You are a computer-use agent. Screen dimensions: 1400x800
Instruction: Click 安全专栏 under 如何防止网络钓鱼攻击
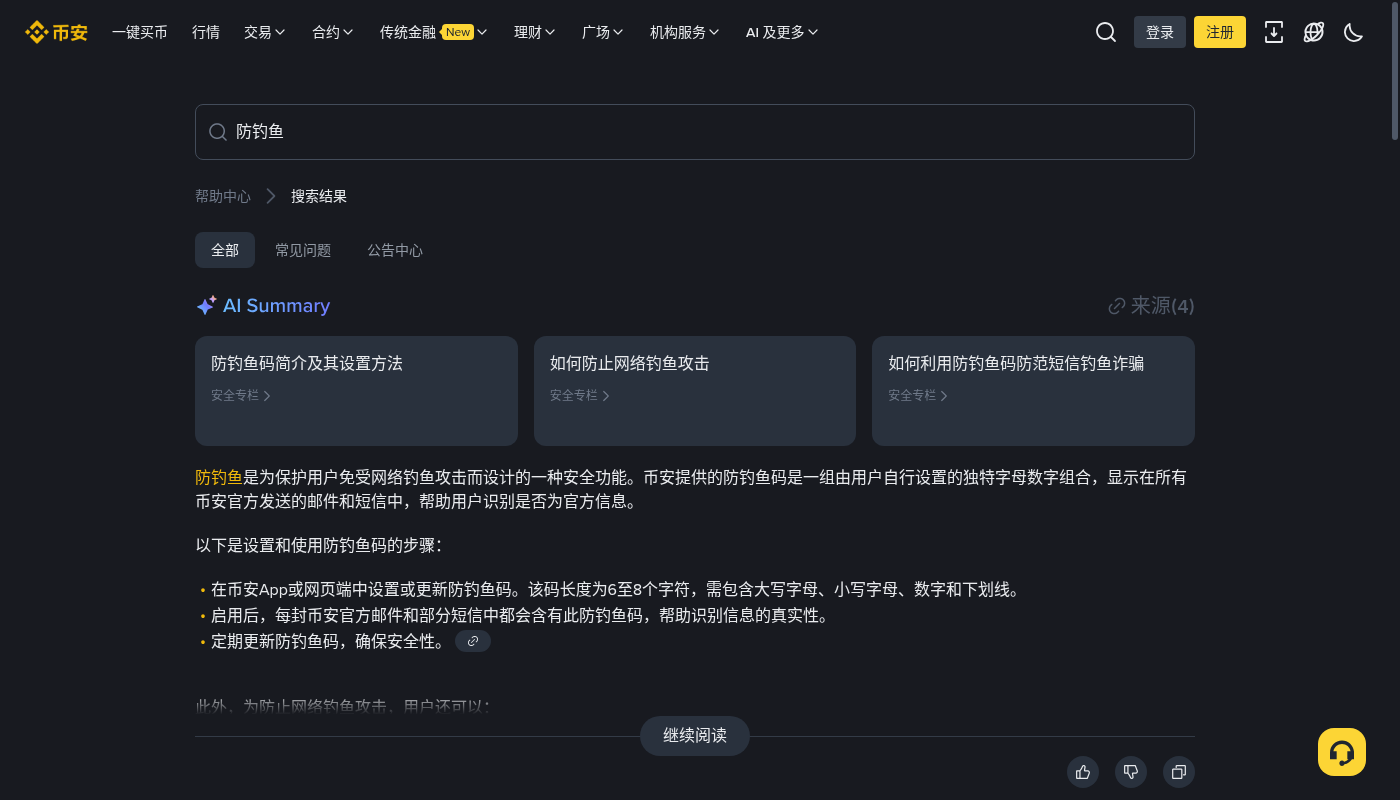click(580, 395)
